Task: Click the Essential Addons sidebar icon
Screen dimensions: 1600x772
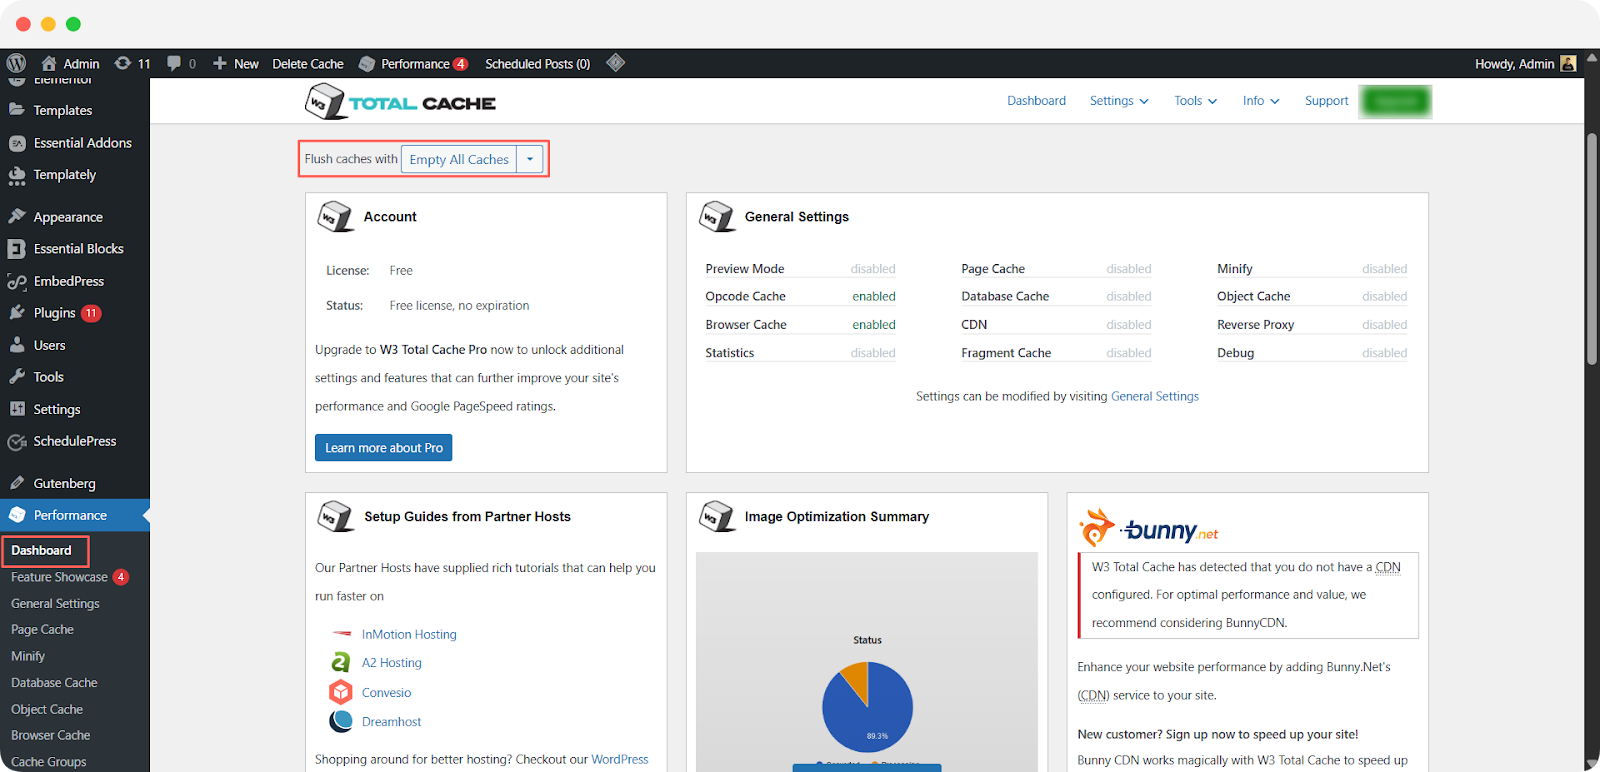Action: pyautogui.click(x=17, y=143)
